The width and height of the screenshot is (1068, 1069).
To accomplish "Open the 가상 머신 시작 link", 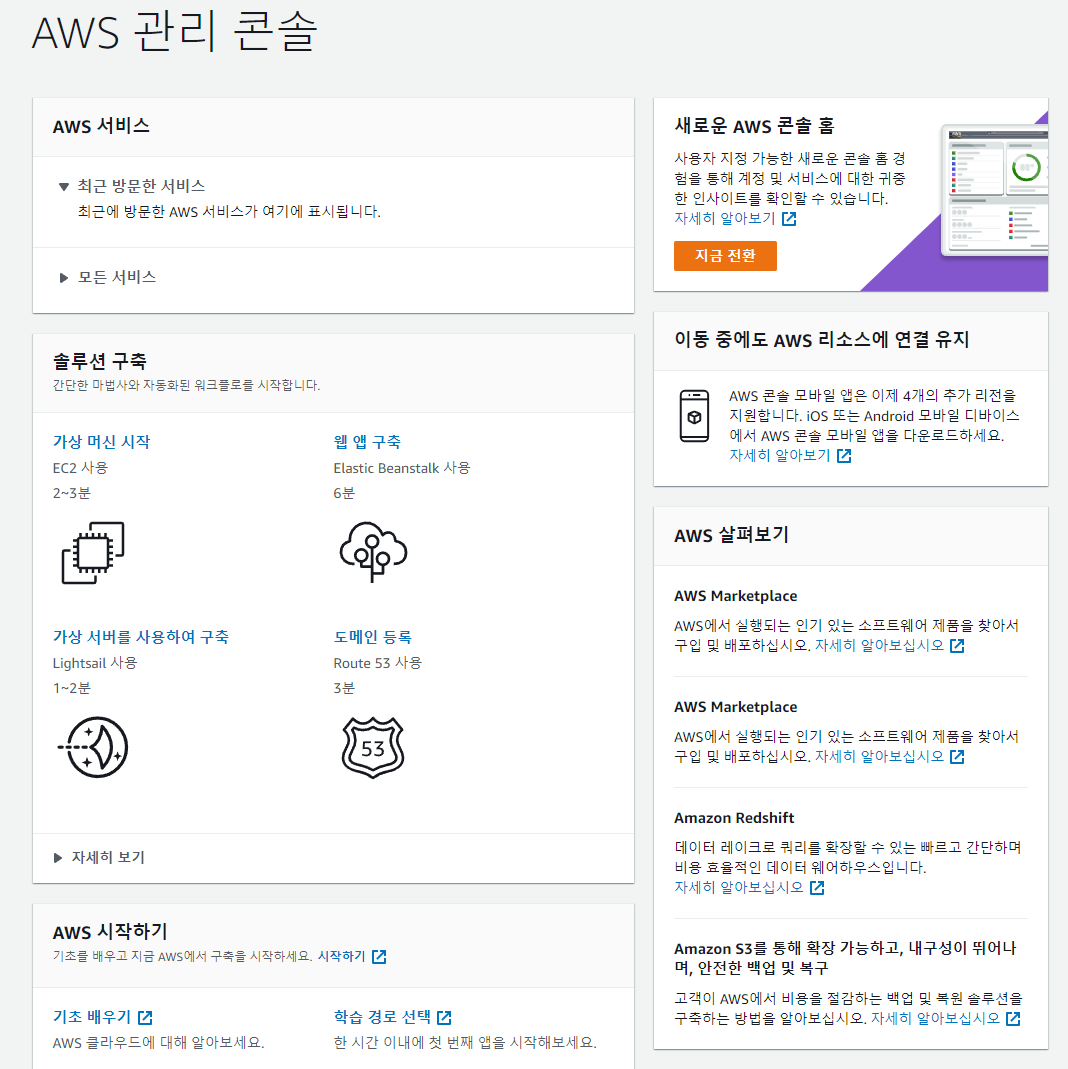I will (102, 442).
